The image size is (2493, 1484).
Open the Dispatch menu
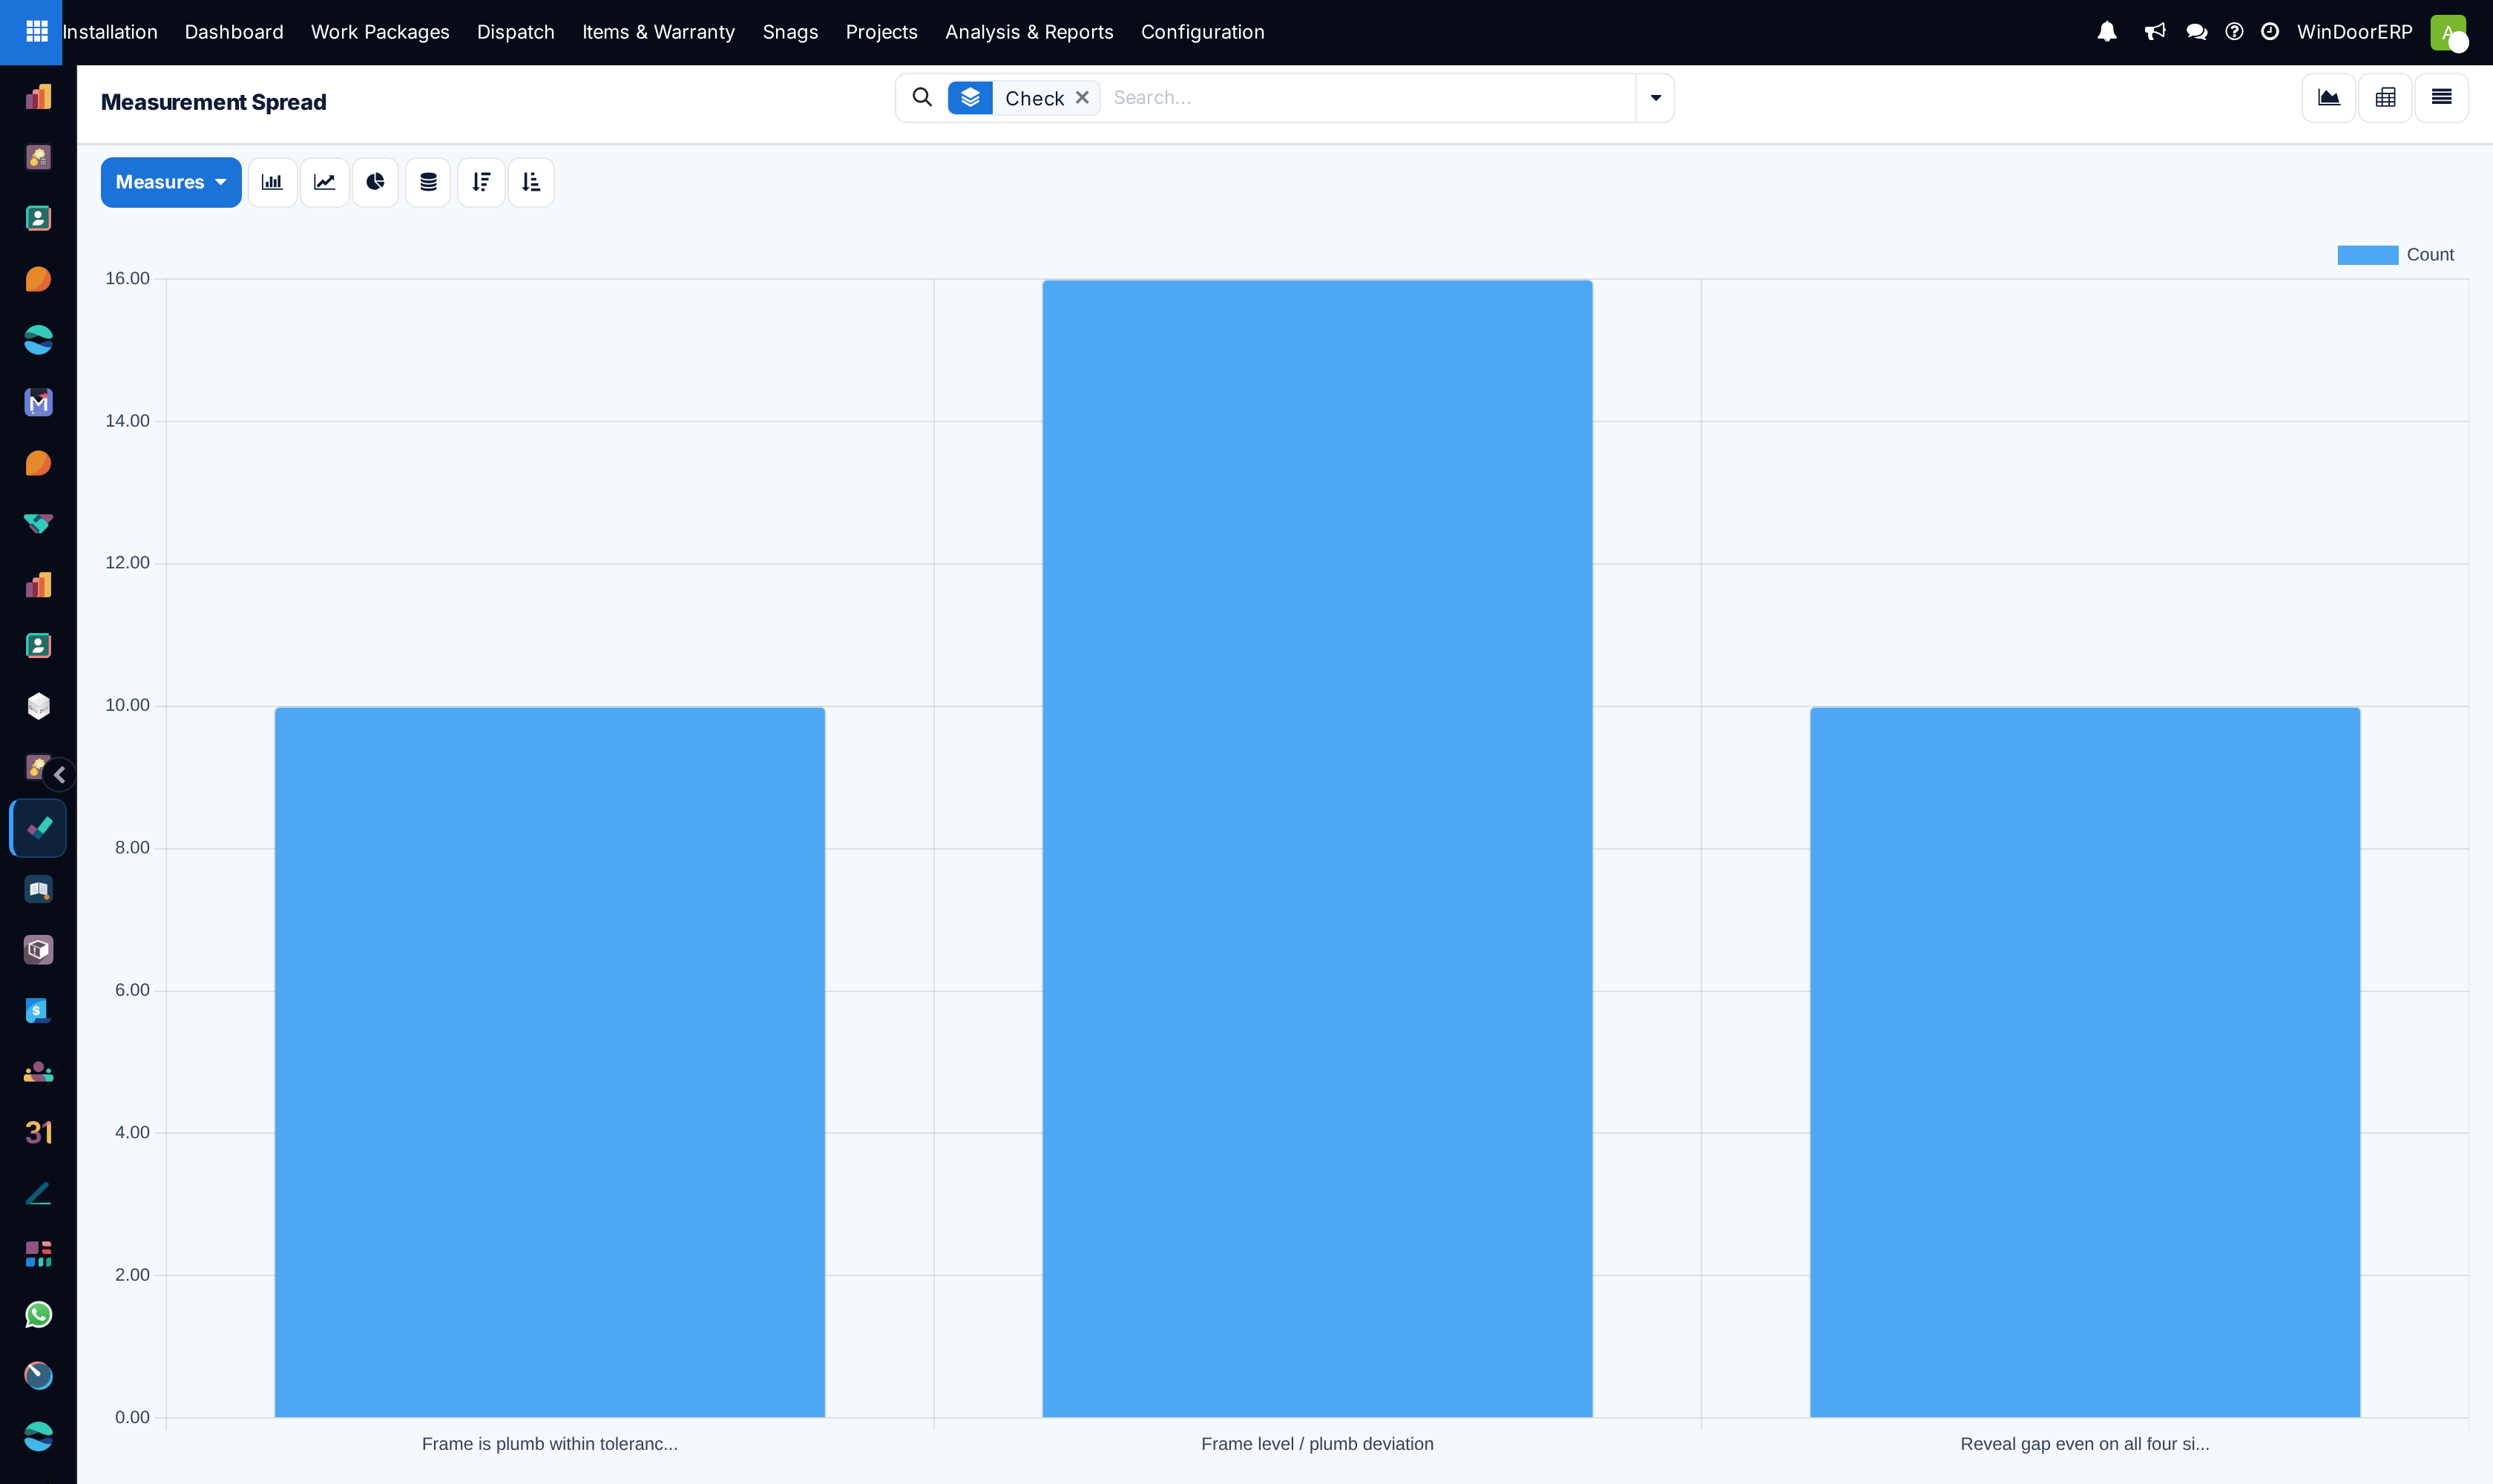(x=516, y=32)
